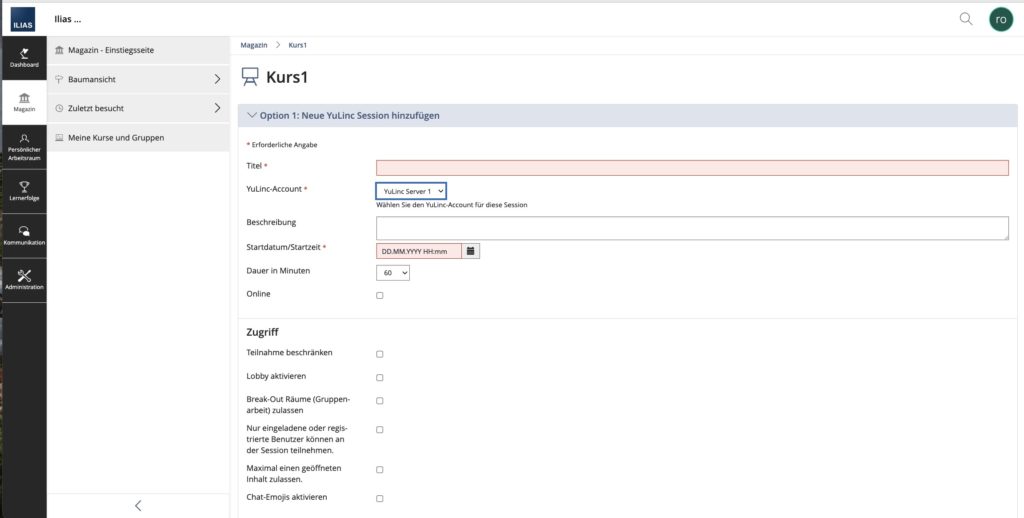Image resolution: width=1024 pixels, height=518 pixels.
Task: Open the user avatar menu
Action: [1000, 18]
